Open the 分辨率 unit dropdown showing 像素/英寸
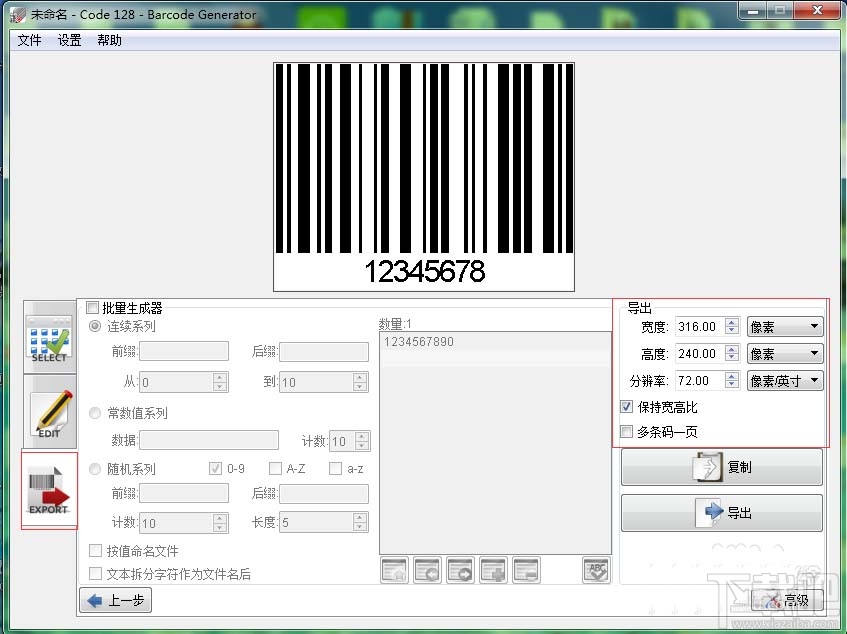This screenshot has height=634, width=847. [x=785, y=380]
